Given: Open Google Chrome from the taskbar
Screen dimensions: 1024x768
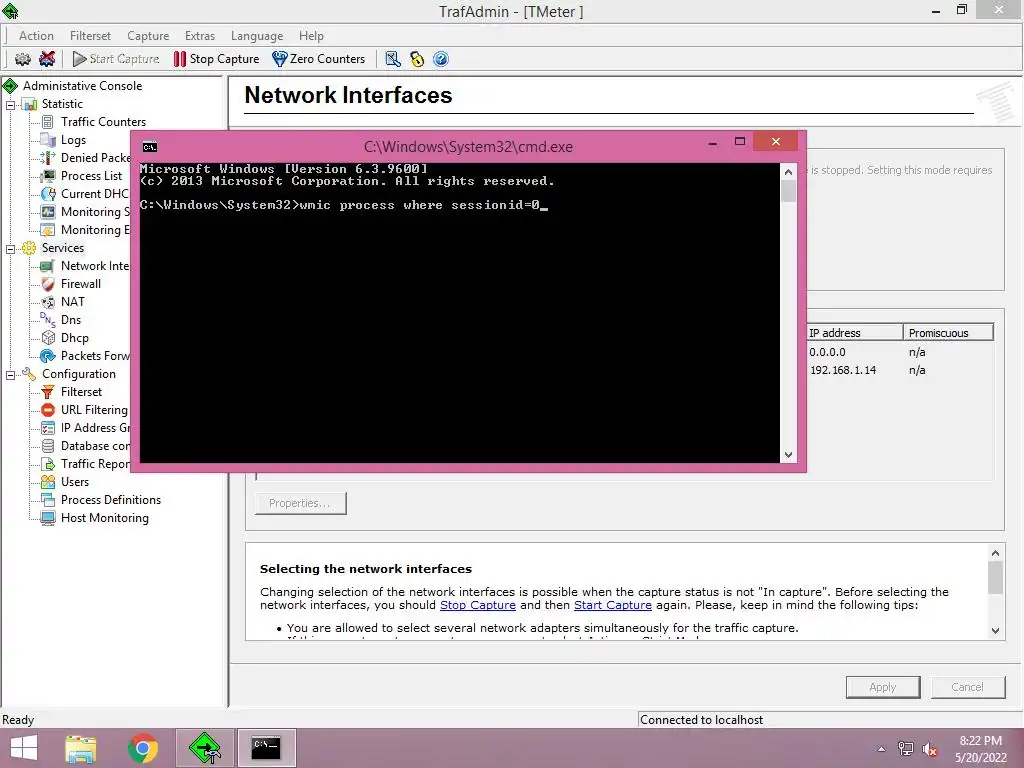Looking at the screenshot, I should pos(142,748).
